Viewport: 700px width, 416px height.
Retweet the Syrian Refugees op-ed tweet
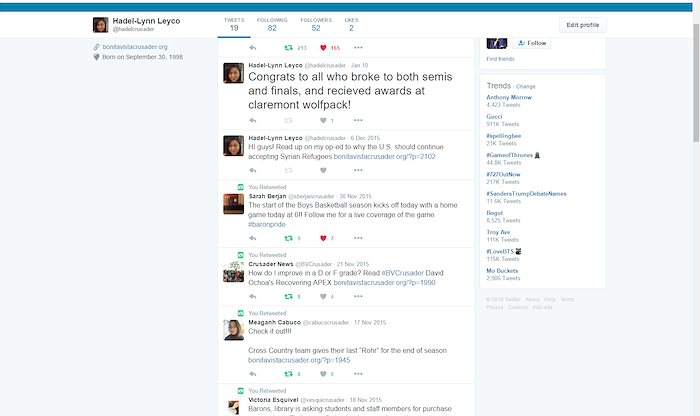(288, 170)
